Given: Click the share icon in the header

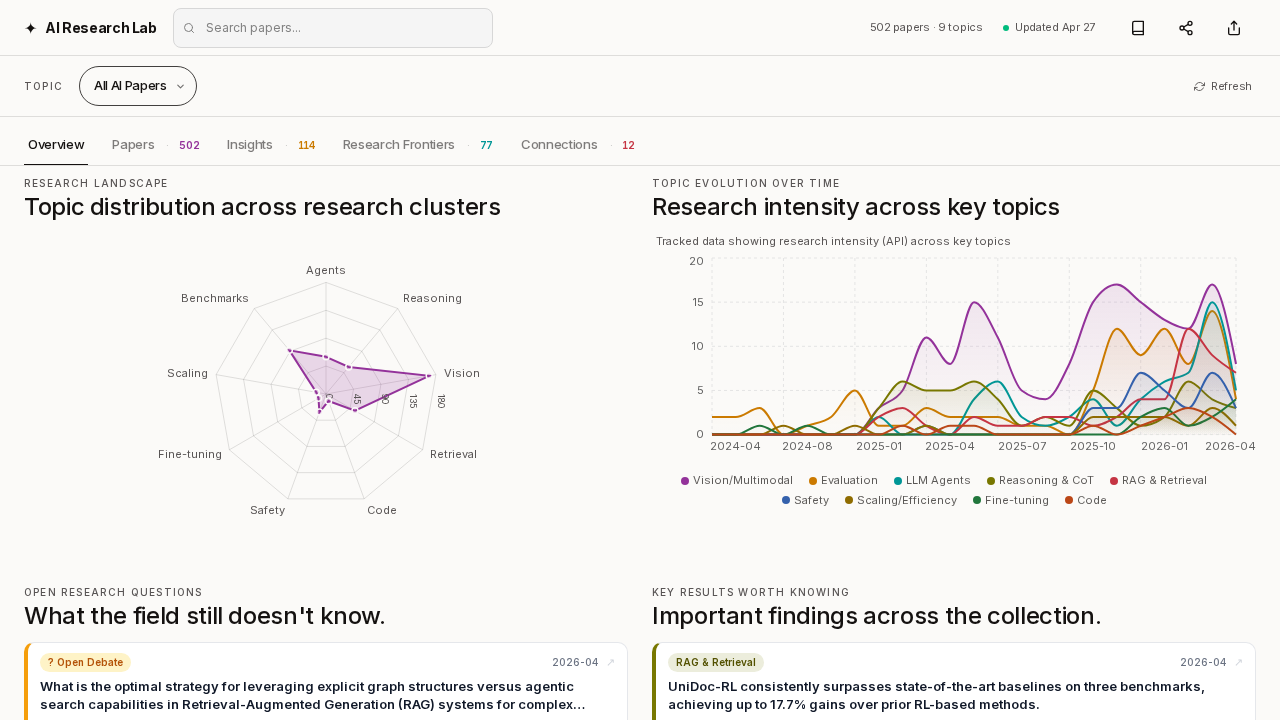Looking at the screenshot, I should tap(1184, 27).
